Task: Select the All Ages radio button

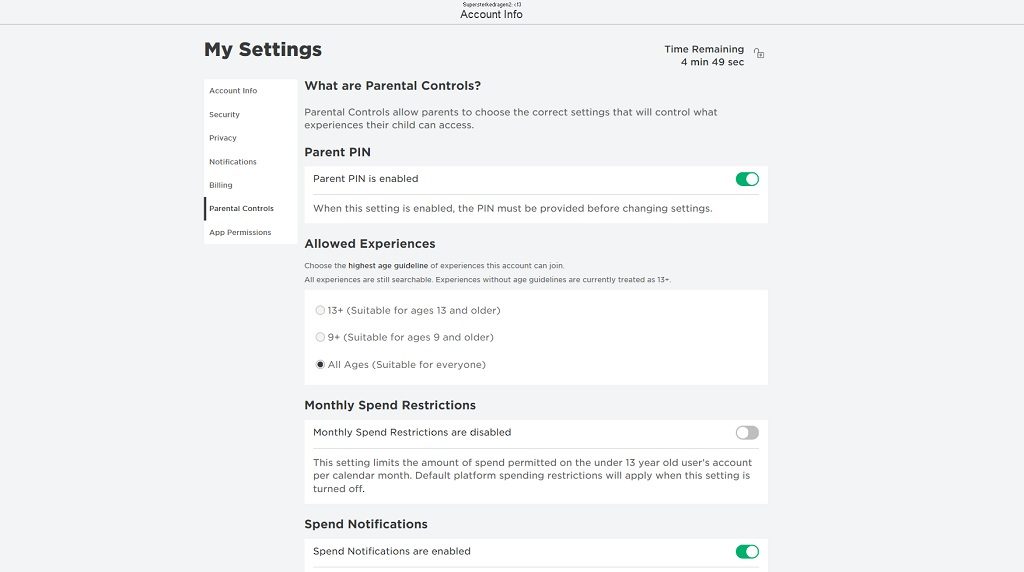Action: coord(320,365)
